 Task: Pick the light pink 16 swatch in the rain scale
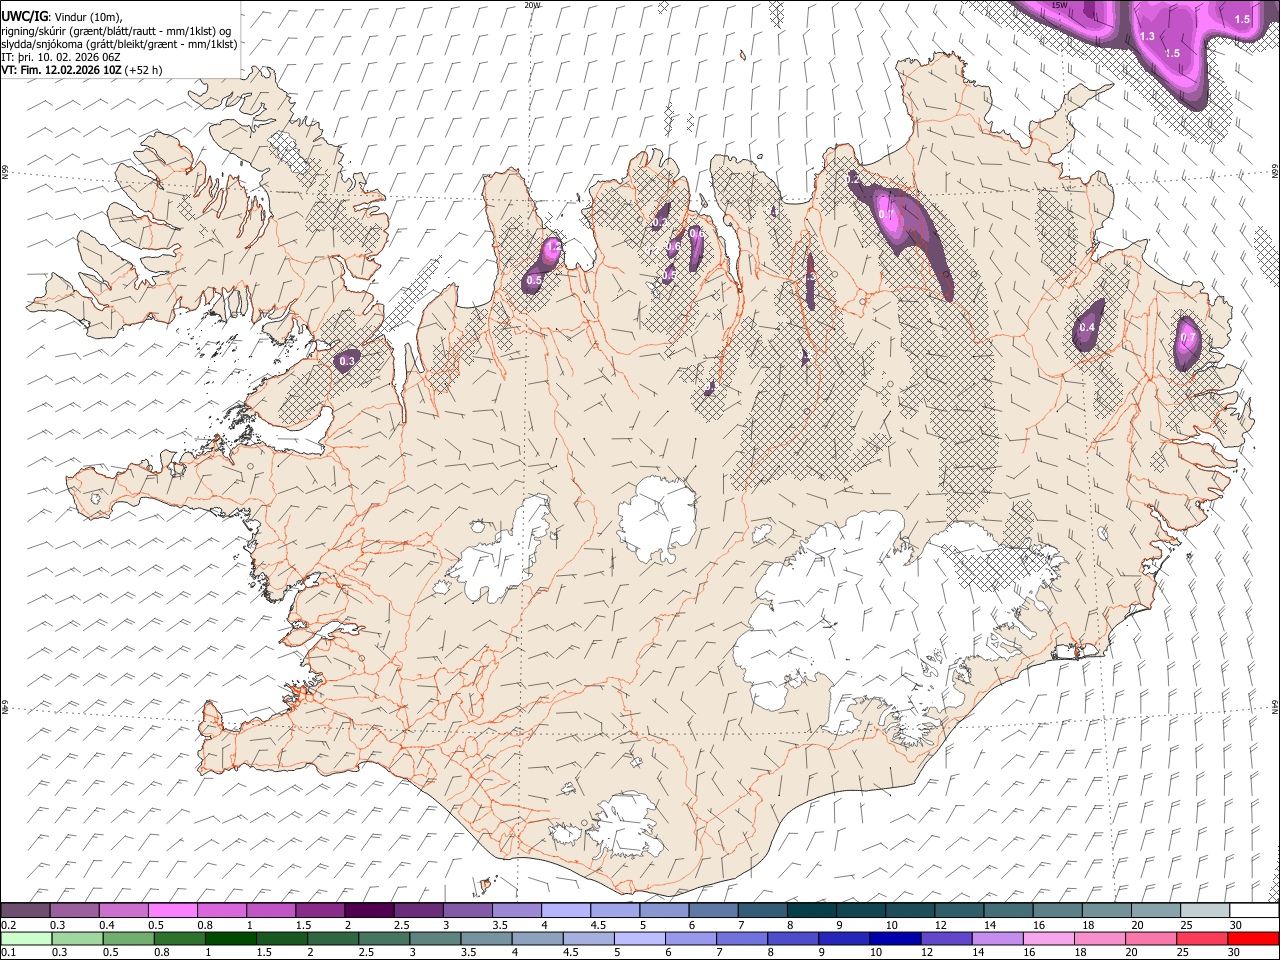[x=1049, y=938]
